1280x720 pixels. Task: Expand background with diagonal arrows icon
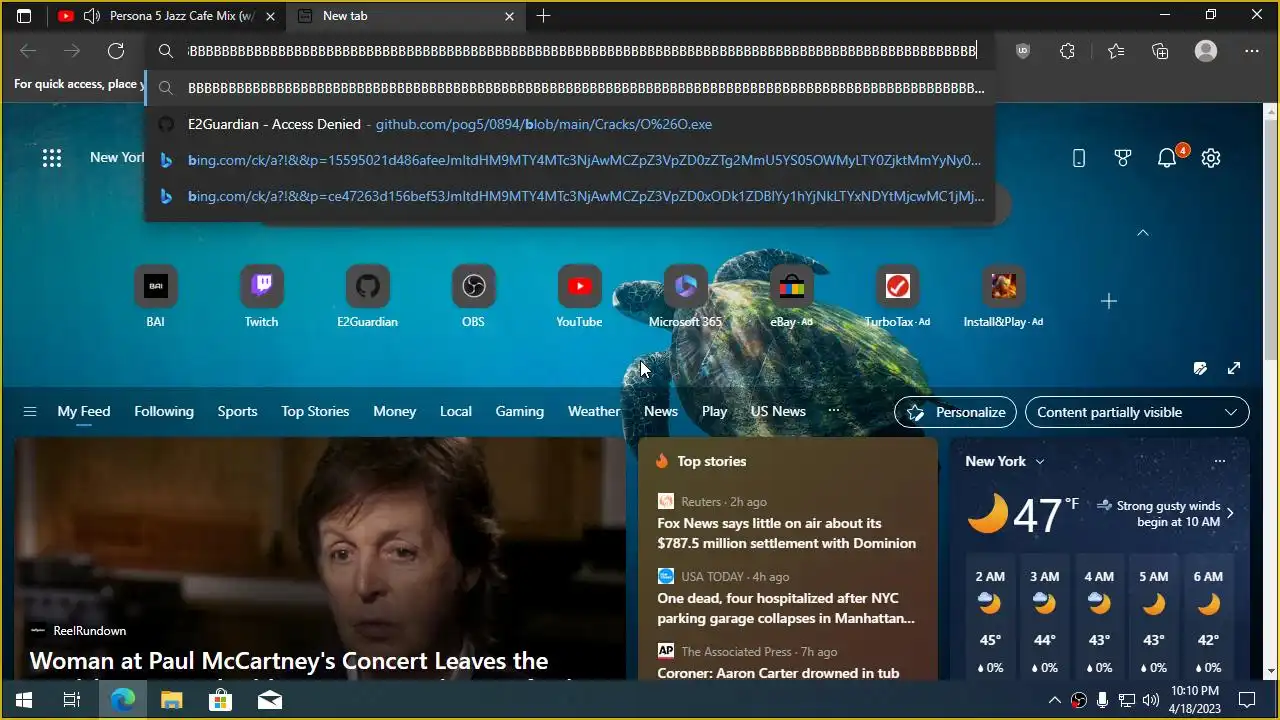1234,368
